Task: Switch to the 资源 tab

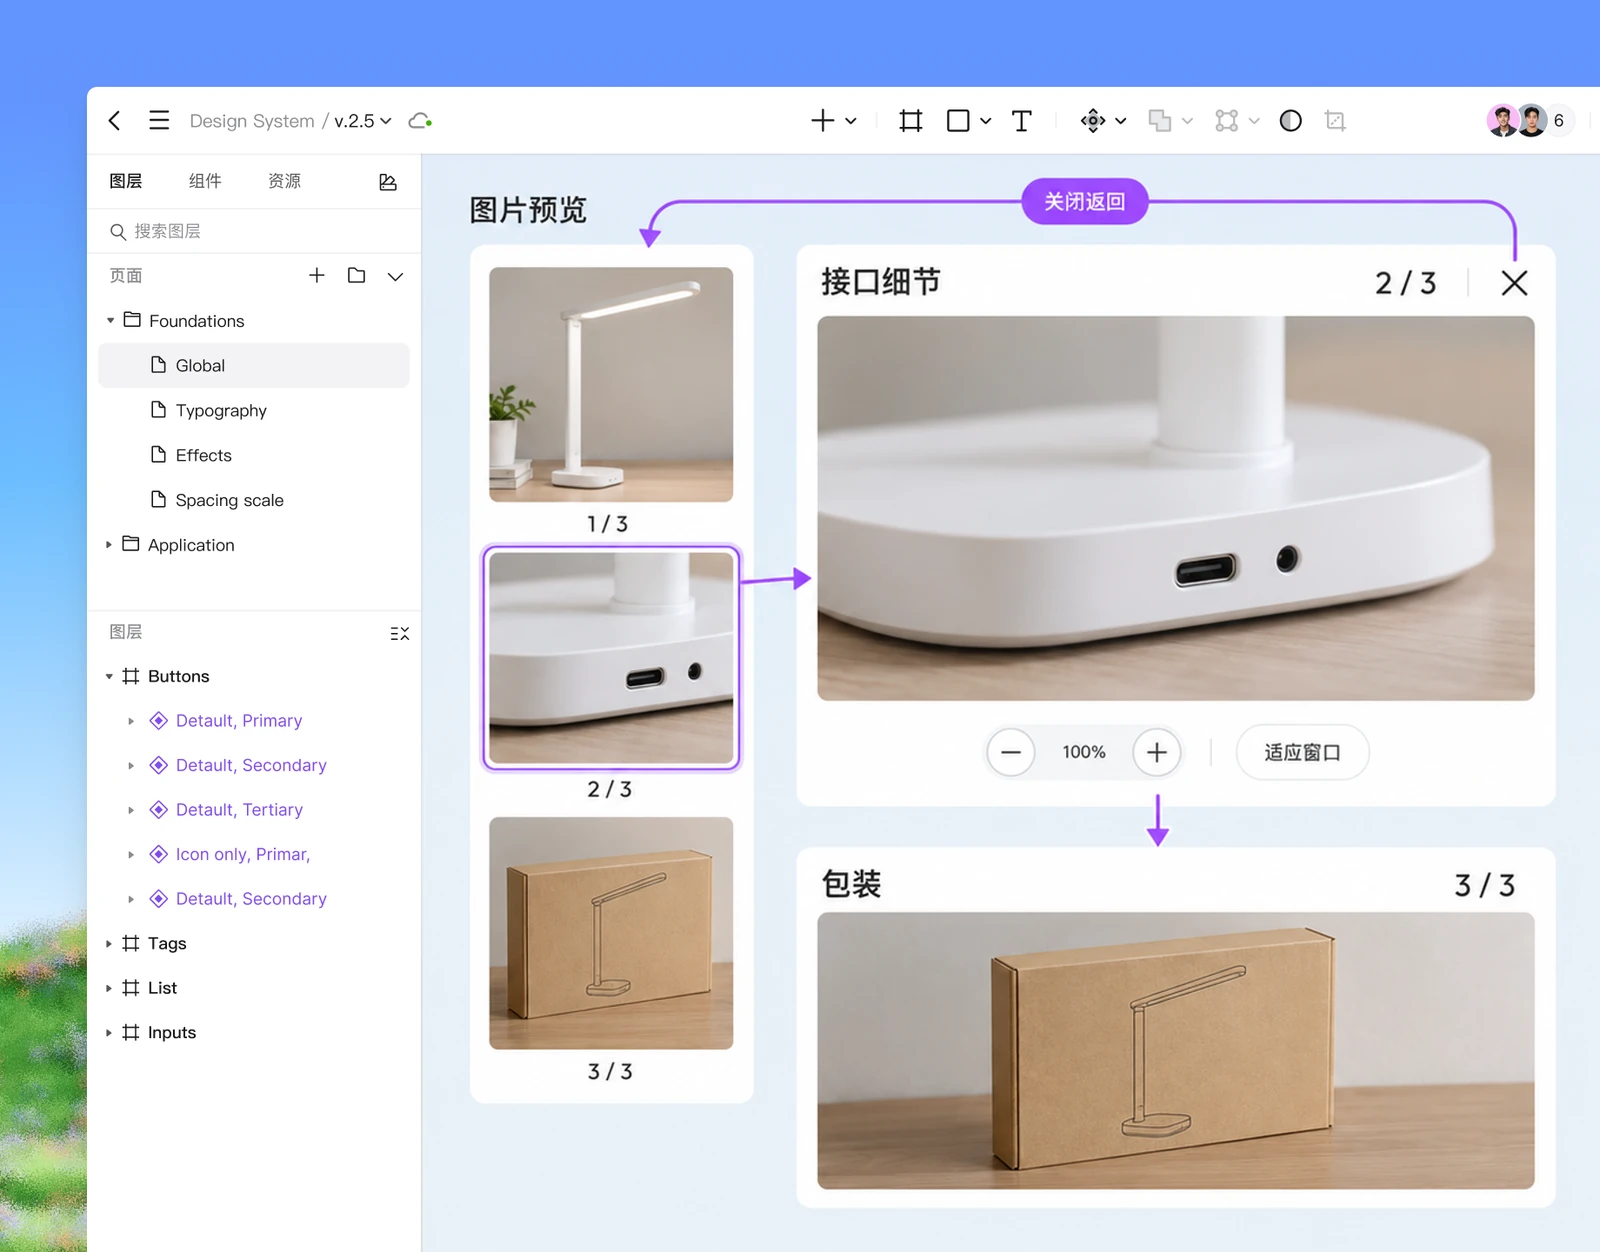Action: 284,181
